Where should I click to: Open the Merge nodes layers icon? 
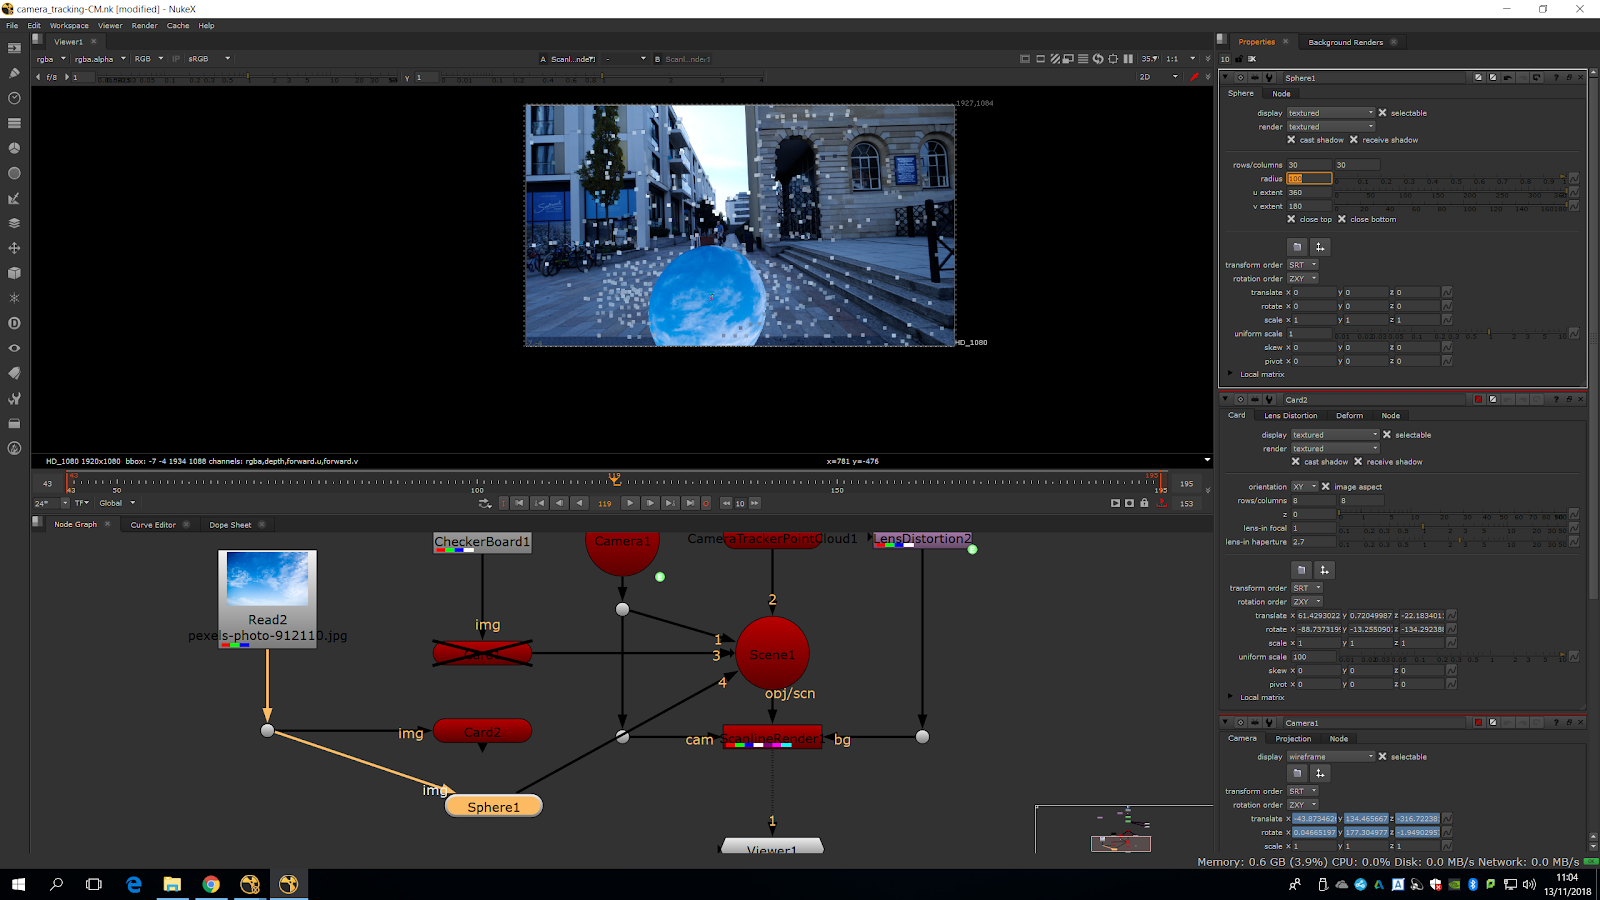14,223
